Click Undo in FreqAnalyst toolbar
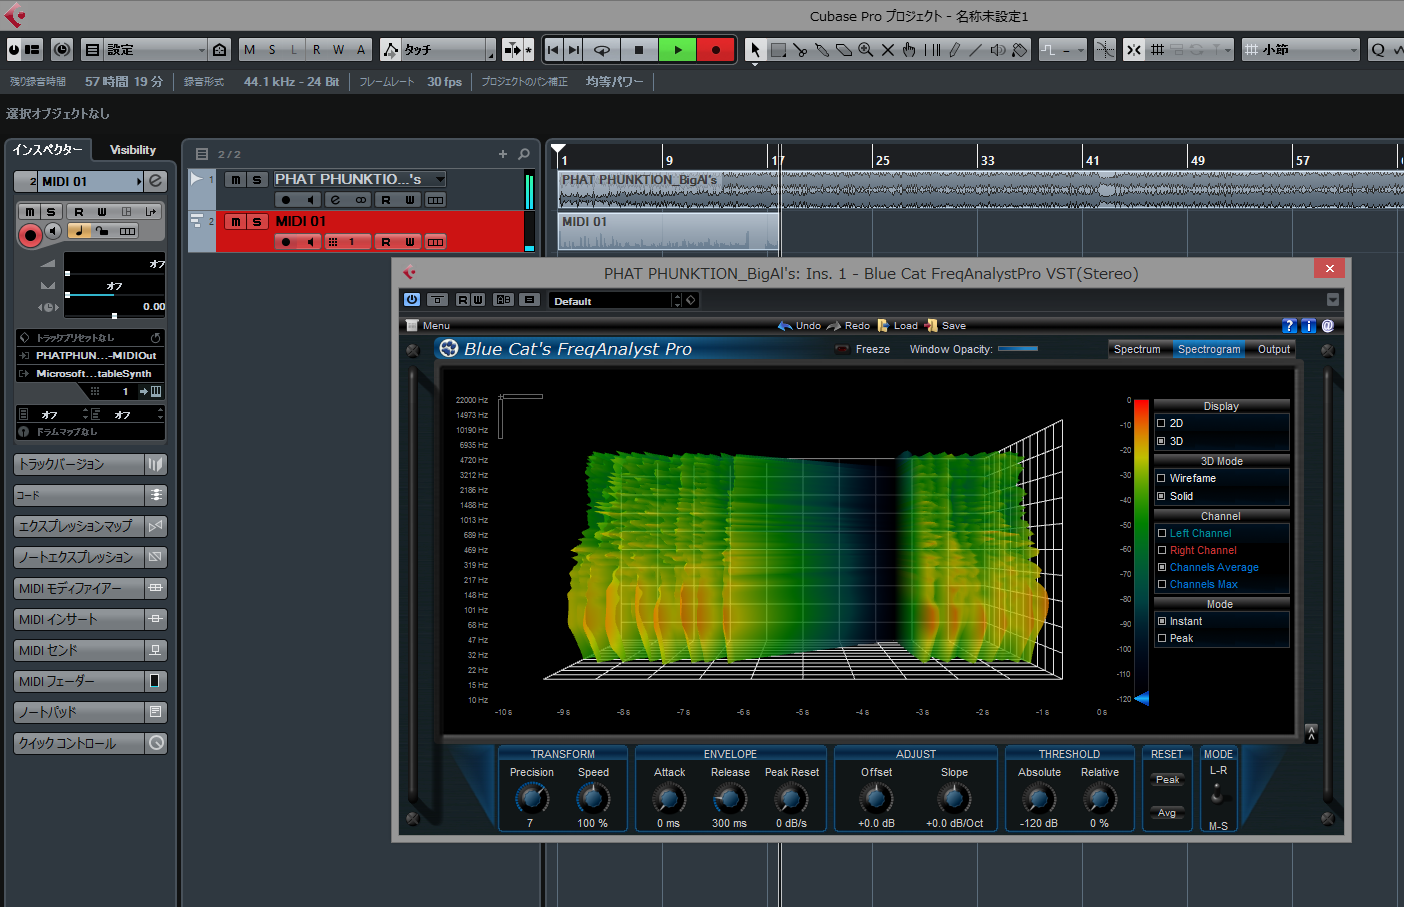1404x907 pixels. pyautogui.click(x=799, y=326)
